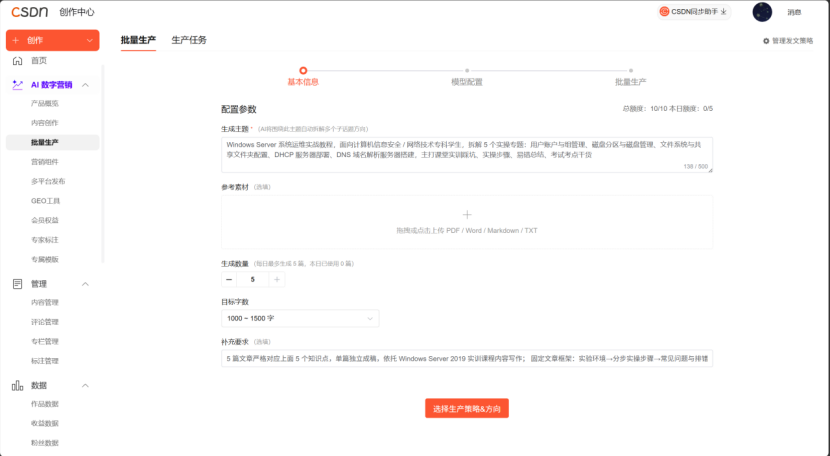This screenshot has height=456, width=830.
Task: Click into the 补充要求 input field
Action: click(467, 359)
